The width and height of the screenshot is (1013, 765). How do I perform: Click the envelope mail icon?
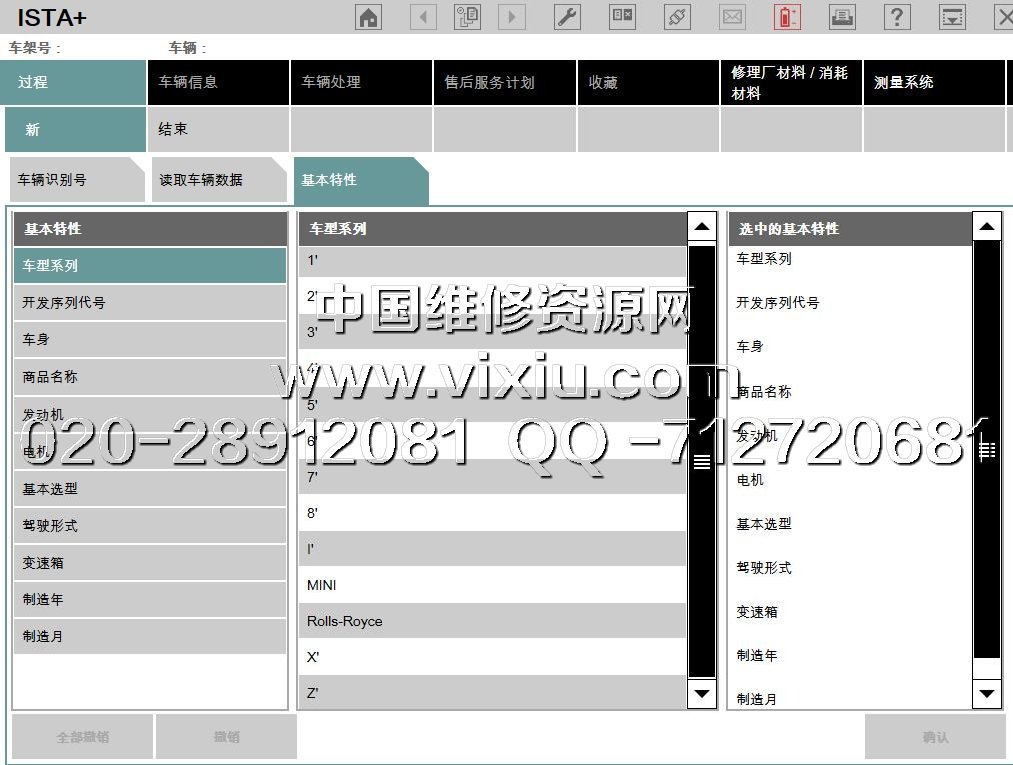coord(733,17)
